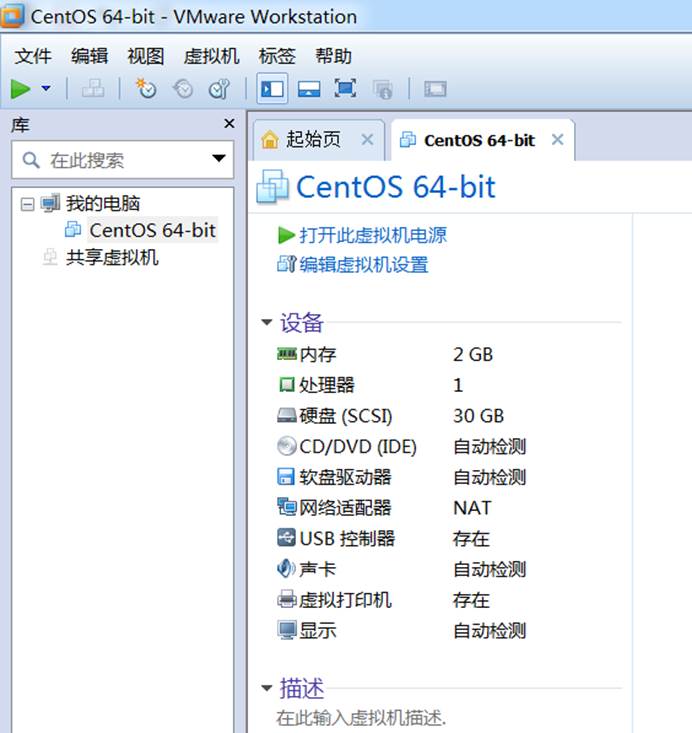Enter full screen mode via toolbar icon
This screenshot has height=733, width=692.
345,88
